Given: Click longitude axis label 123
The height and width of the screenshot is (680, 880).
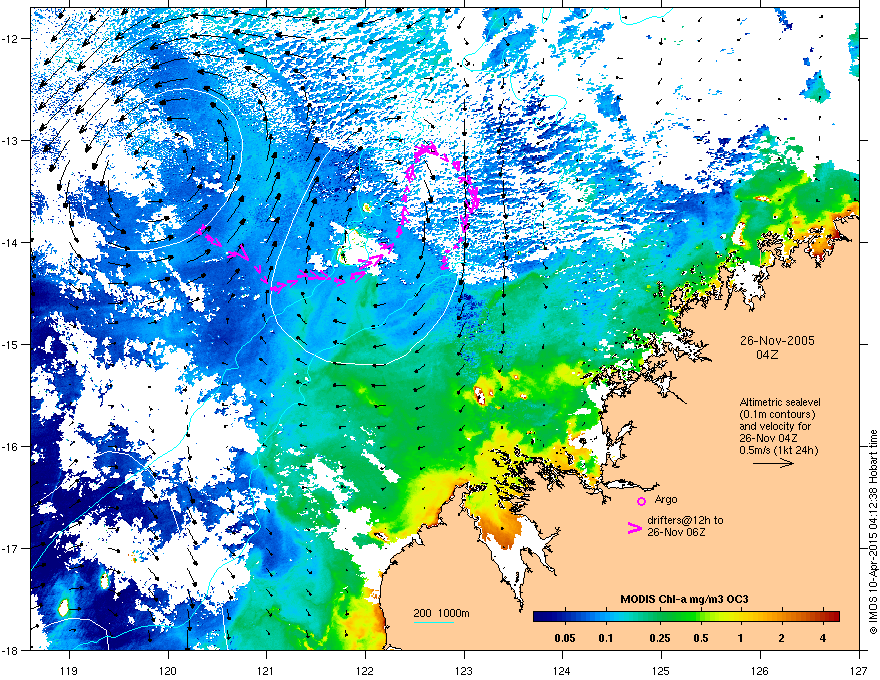Looking at the screenshot, I should pyautogui.click(x=464, y=670).
